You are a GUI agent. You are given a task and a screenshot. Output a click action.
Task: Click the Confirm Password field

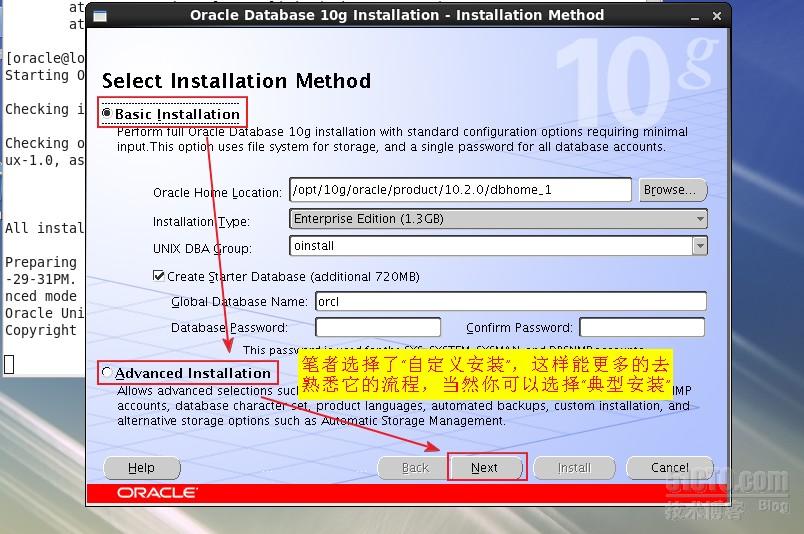click(642, 327)
